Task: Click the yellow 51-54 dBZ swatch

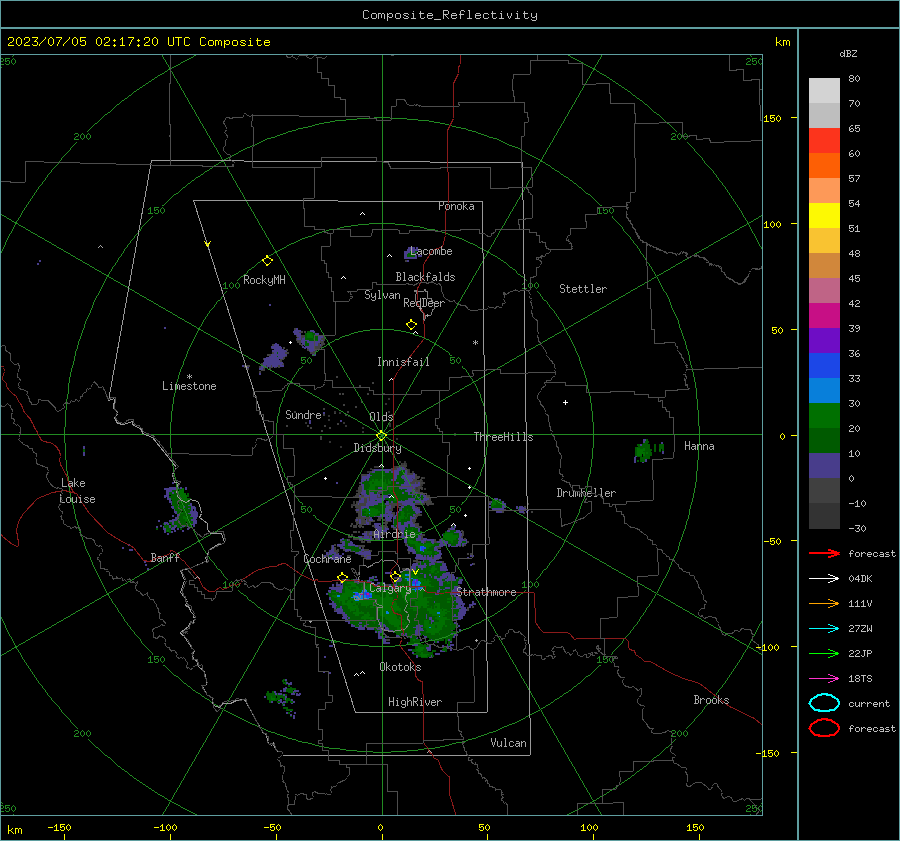Action: pos(824,215)
